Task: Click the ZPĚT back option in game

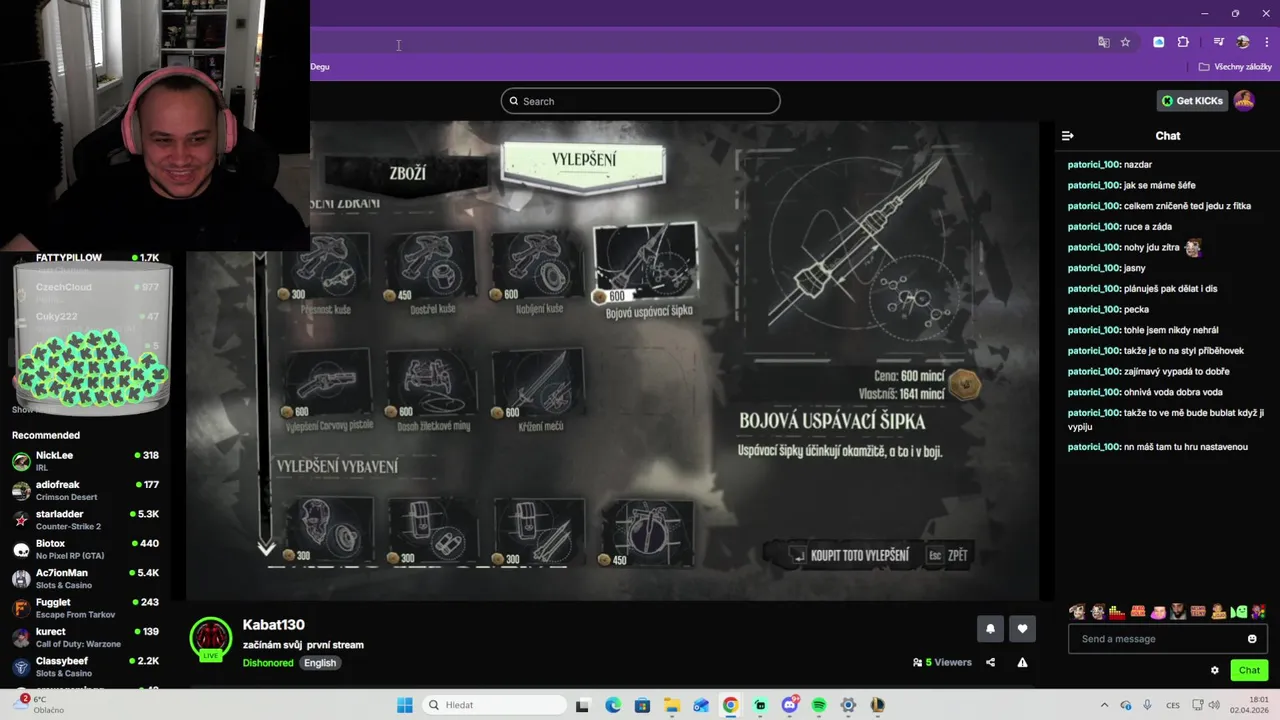Action: point(948,555)
